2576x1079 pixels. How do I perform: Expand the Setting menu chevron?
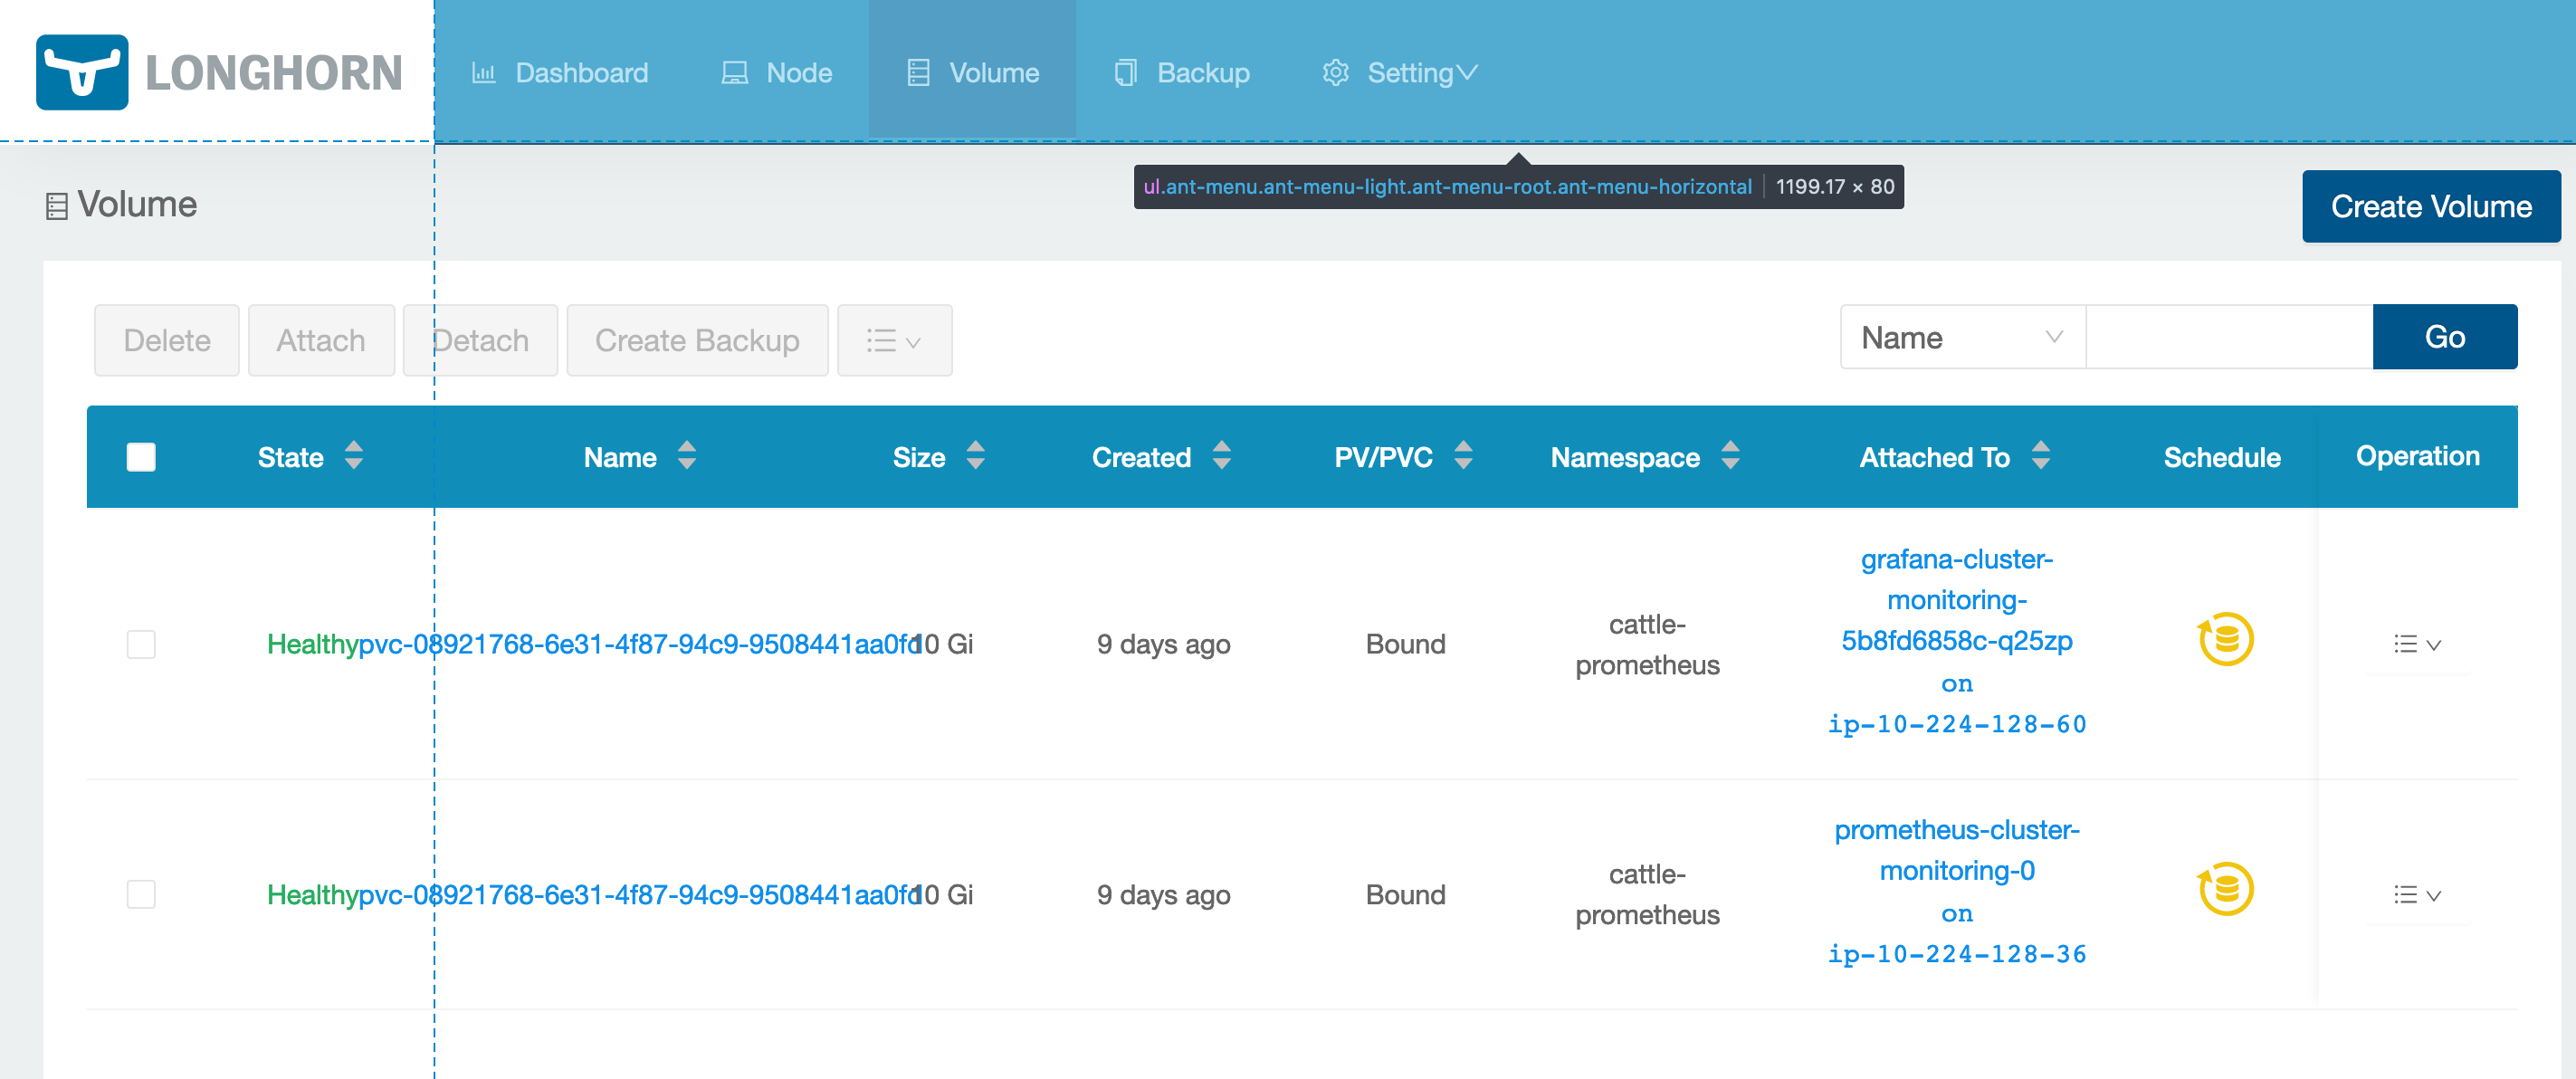tap(1467, 72)
